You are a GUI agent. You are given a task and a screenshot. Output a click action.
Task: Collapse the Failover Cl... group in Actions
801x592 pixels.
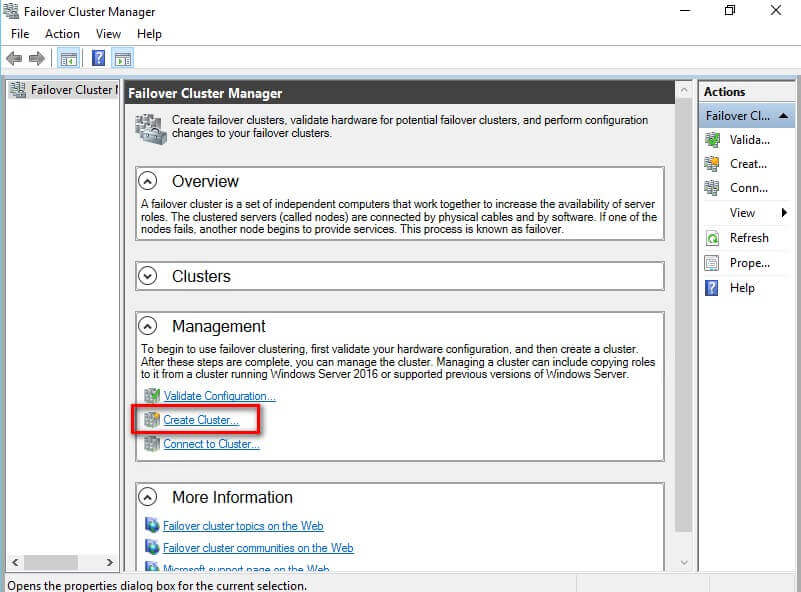(x=784, y=116)
